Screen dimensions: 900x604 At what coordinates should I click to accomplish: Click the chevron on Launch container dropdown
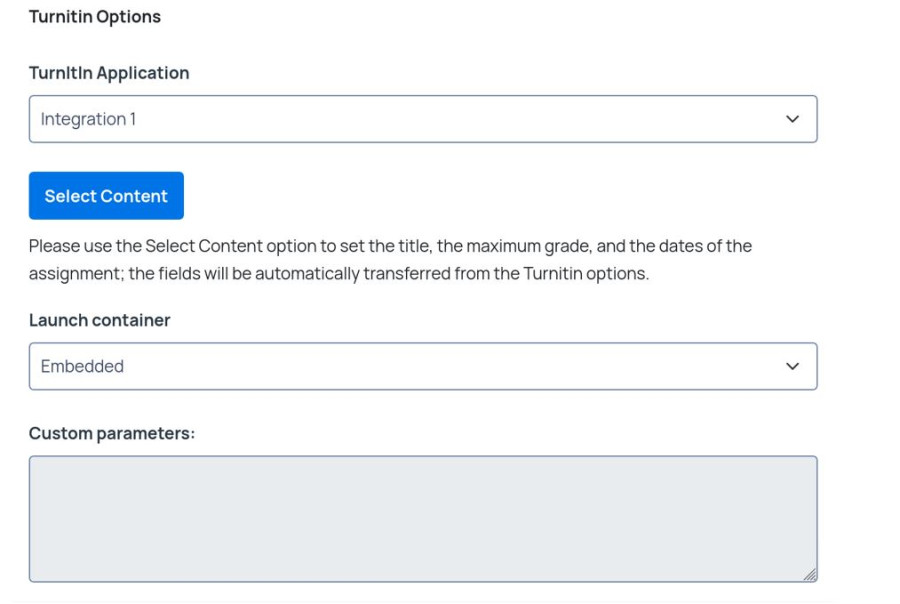click(x=792, y=366)
